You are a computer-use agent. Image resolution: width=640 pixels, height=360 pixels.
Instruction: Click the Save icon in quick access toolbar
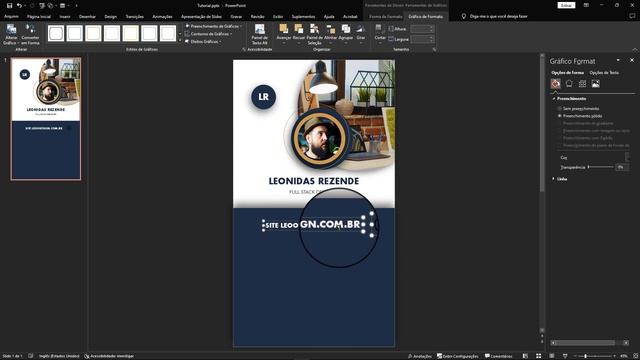point(9,6)
